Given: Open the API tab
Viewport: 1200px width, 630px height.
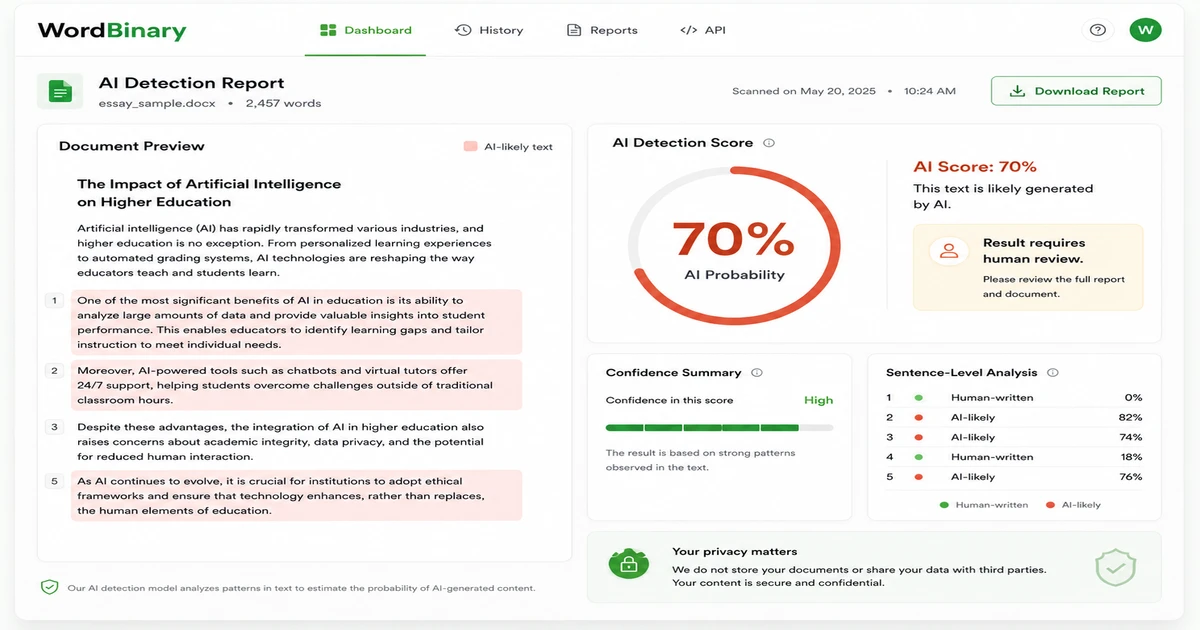Looking at the screenshot, I should click(x=703, y=30).
